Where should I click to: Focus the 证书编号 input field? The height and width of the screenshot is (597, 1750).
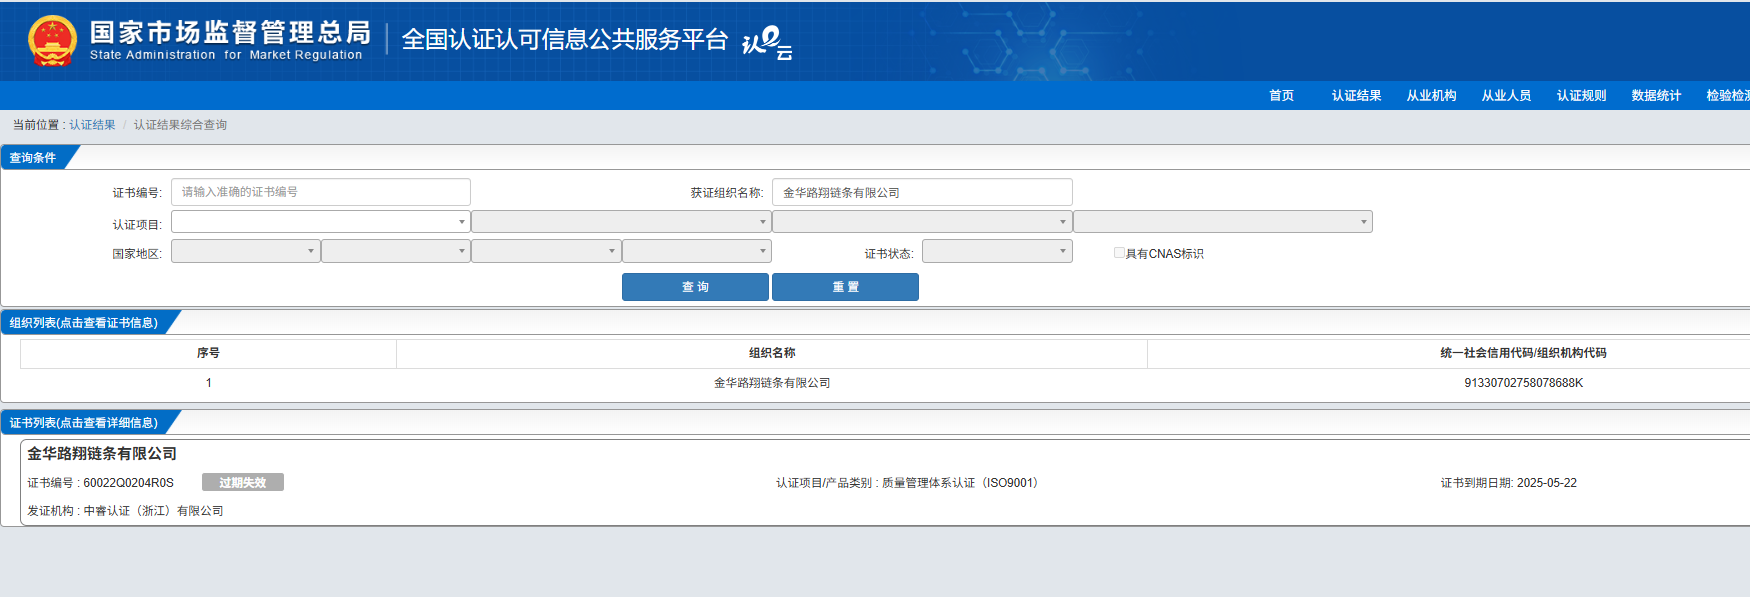(x=321, y=192)
